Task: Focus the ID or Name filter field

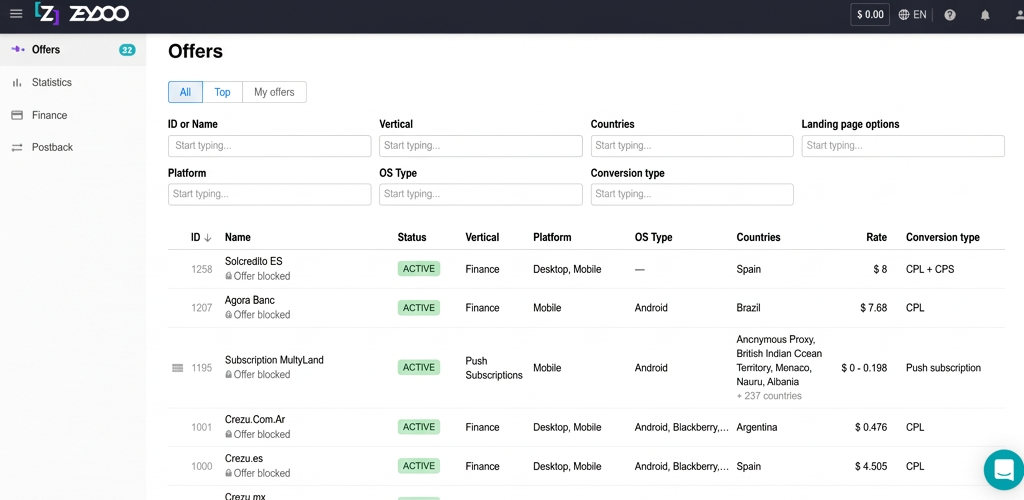Action: click(270, 146)
